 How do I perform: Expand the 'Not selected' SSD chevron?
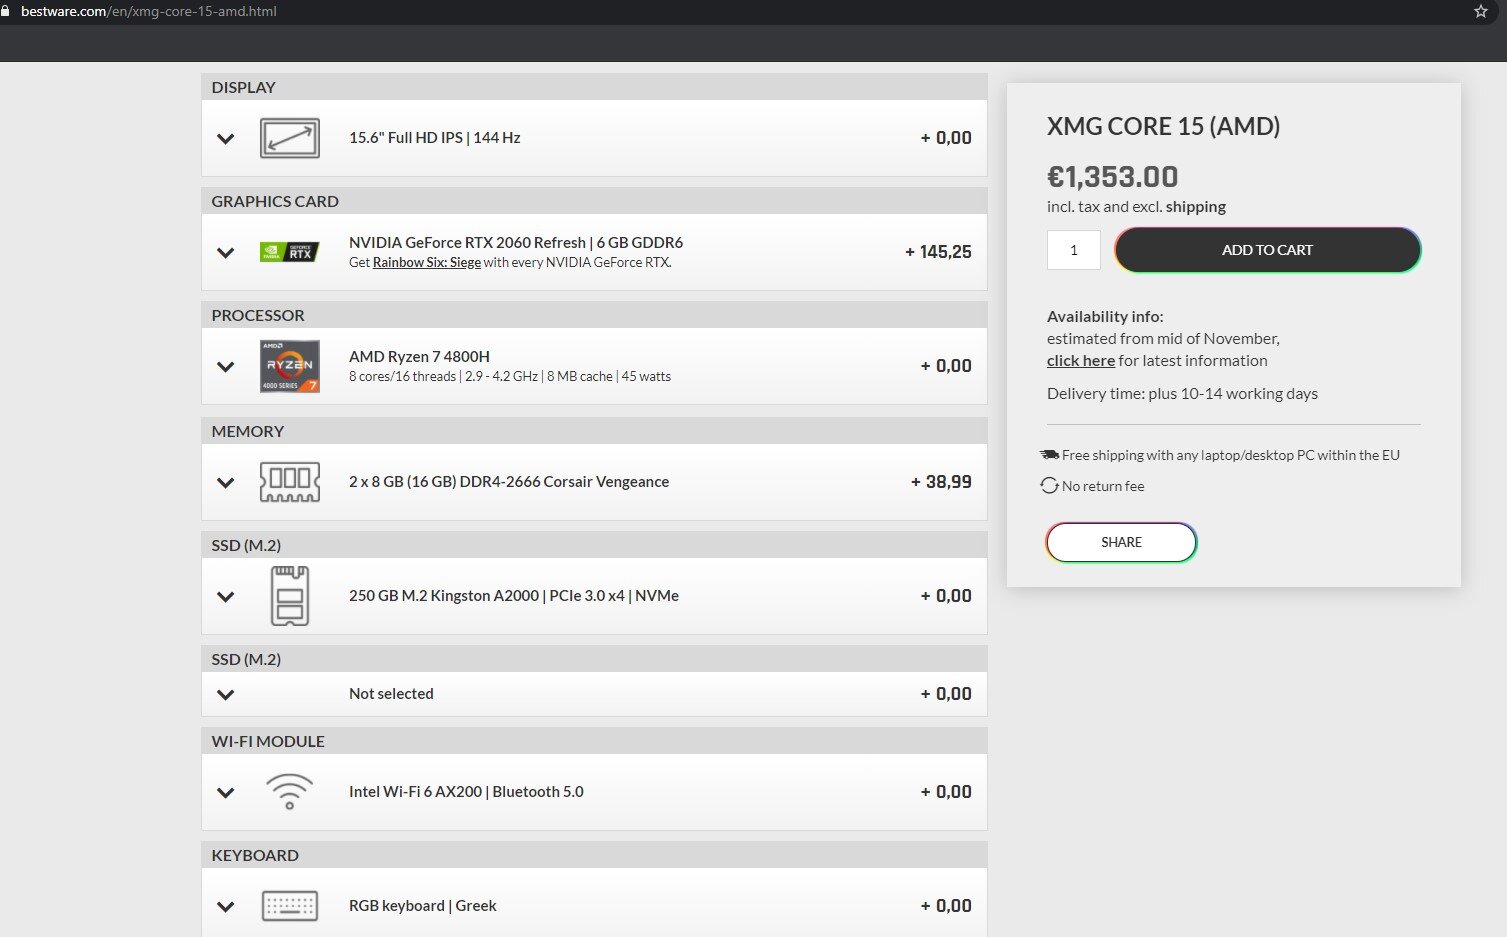[x=226, y=695]
